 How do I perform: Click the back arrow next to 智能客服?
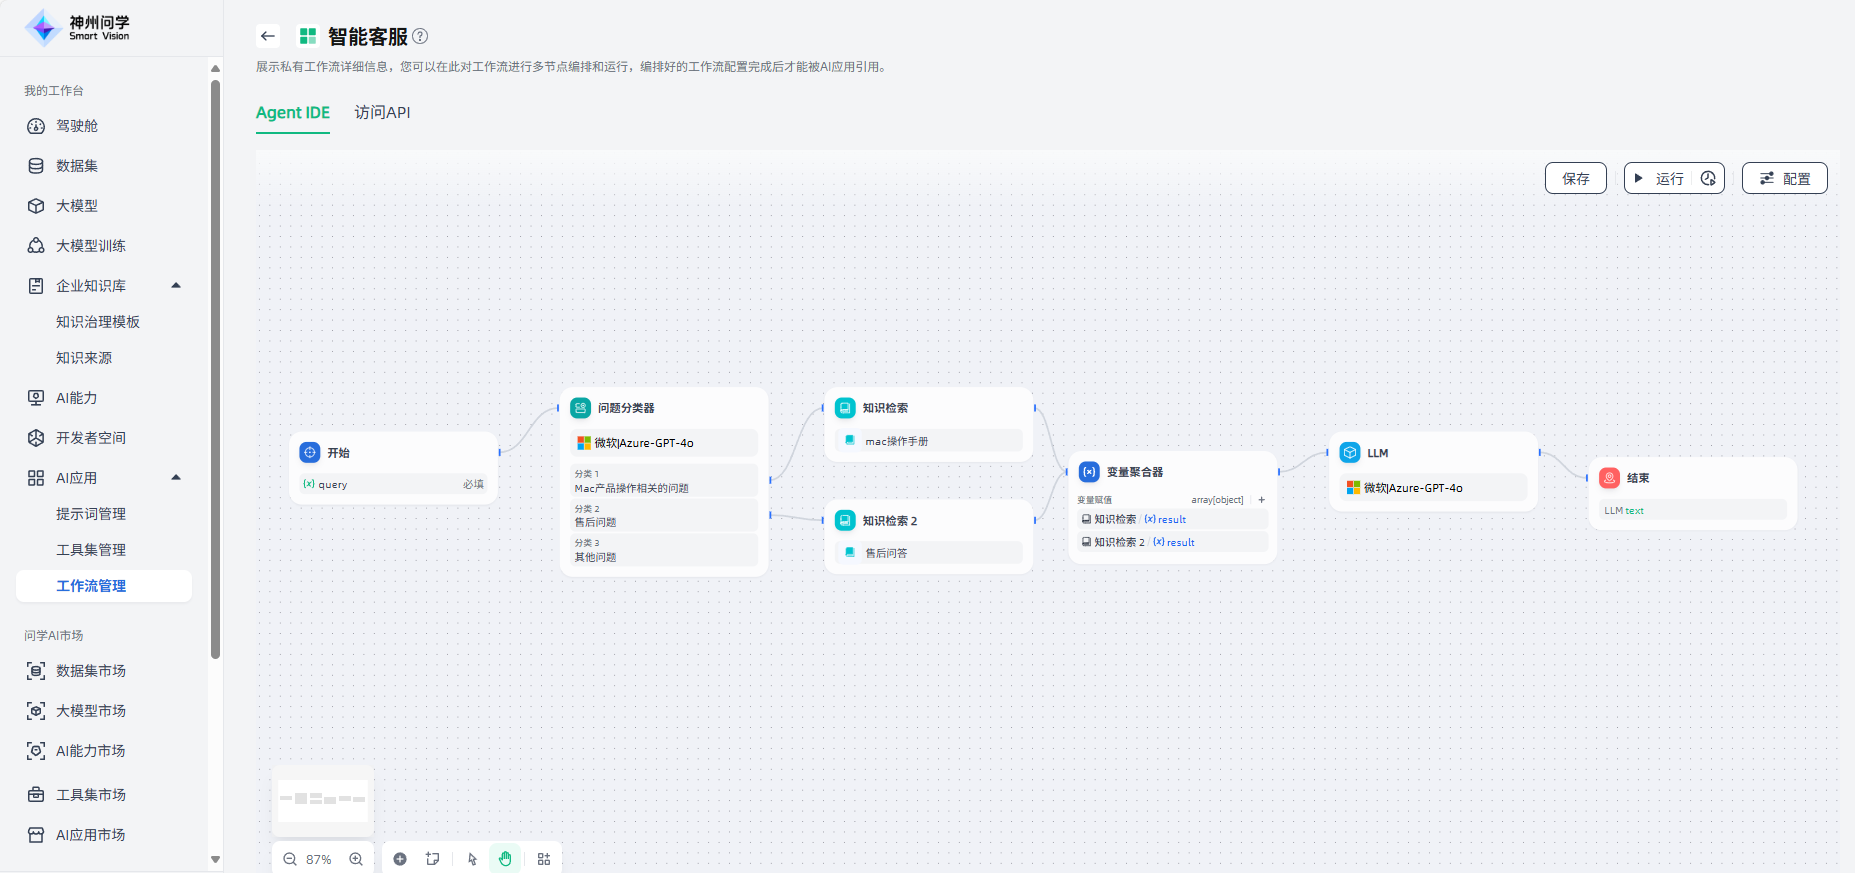tap(267, 36)
